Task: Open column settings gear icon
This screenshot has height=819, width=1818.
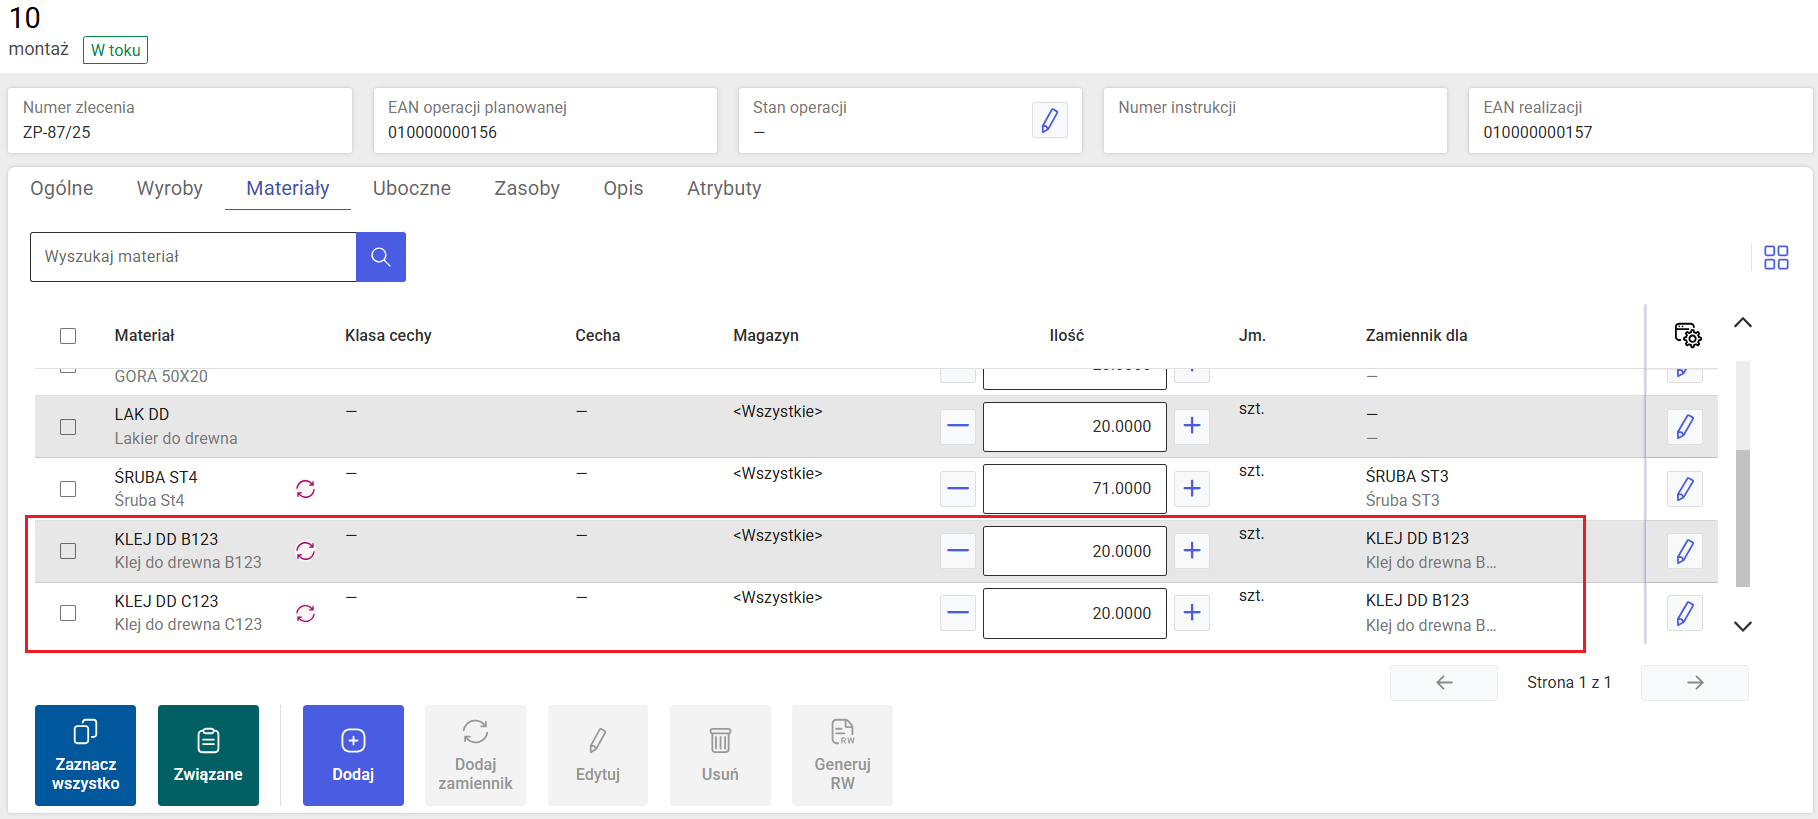Action: coord(1687,336)
